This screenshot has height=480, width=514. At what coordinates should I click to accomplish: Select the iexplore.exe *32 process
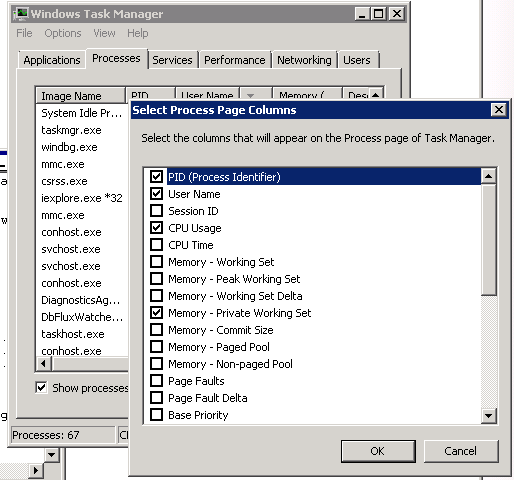(x=82, y=198)
